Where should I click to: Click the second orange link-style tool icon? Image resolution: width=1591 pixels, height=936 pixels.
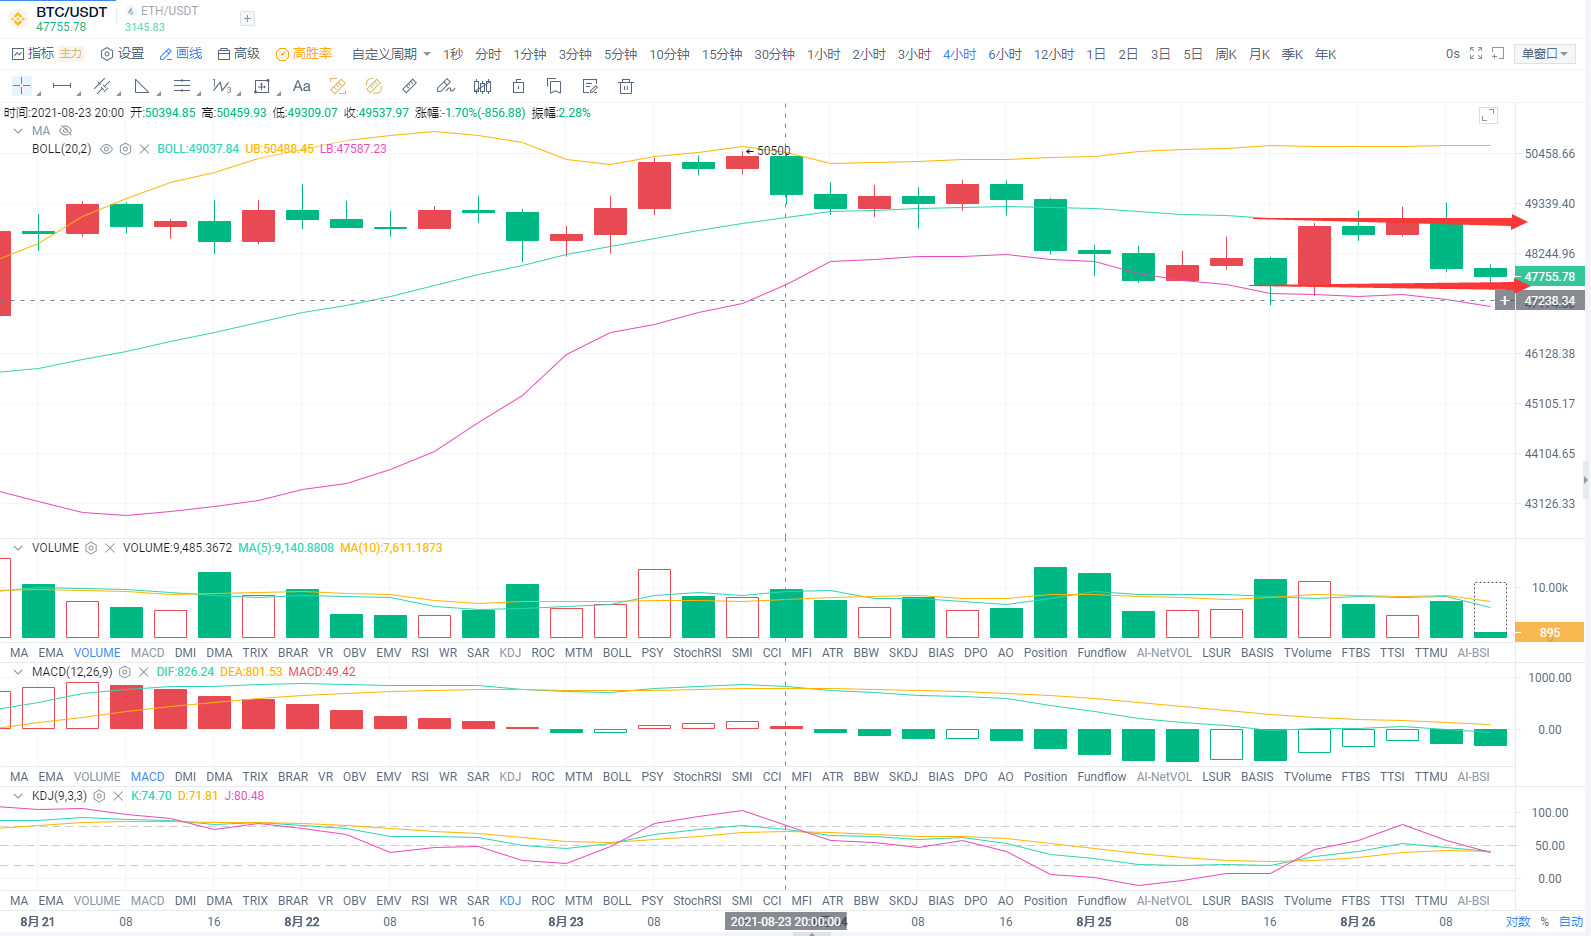374,86
